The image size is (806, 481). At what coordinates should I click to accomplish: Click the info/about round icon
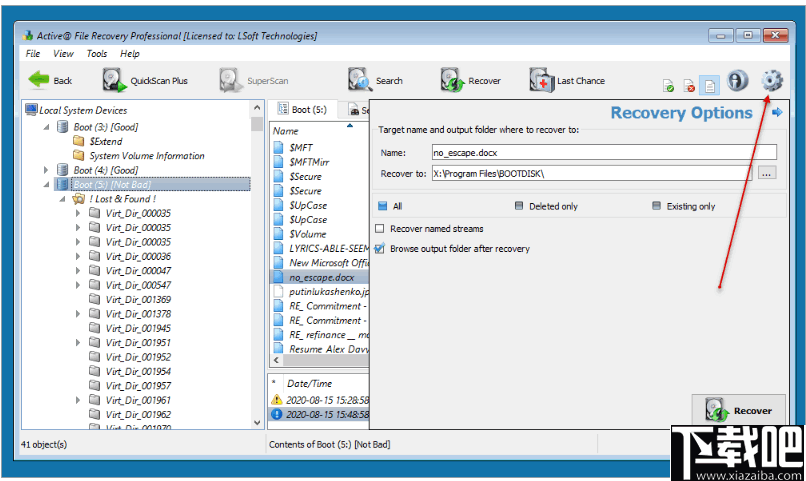[738, 82]
